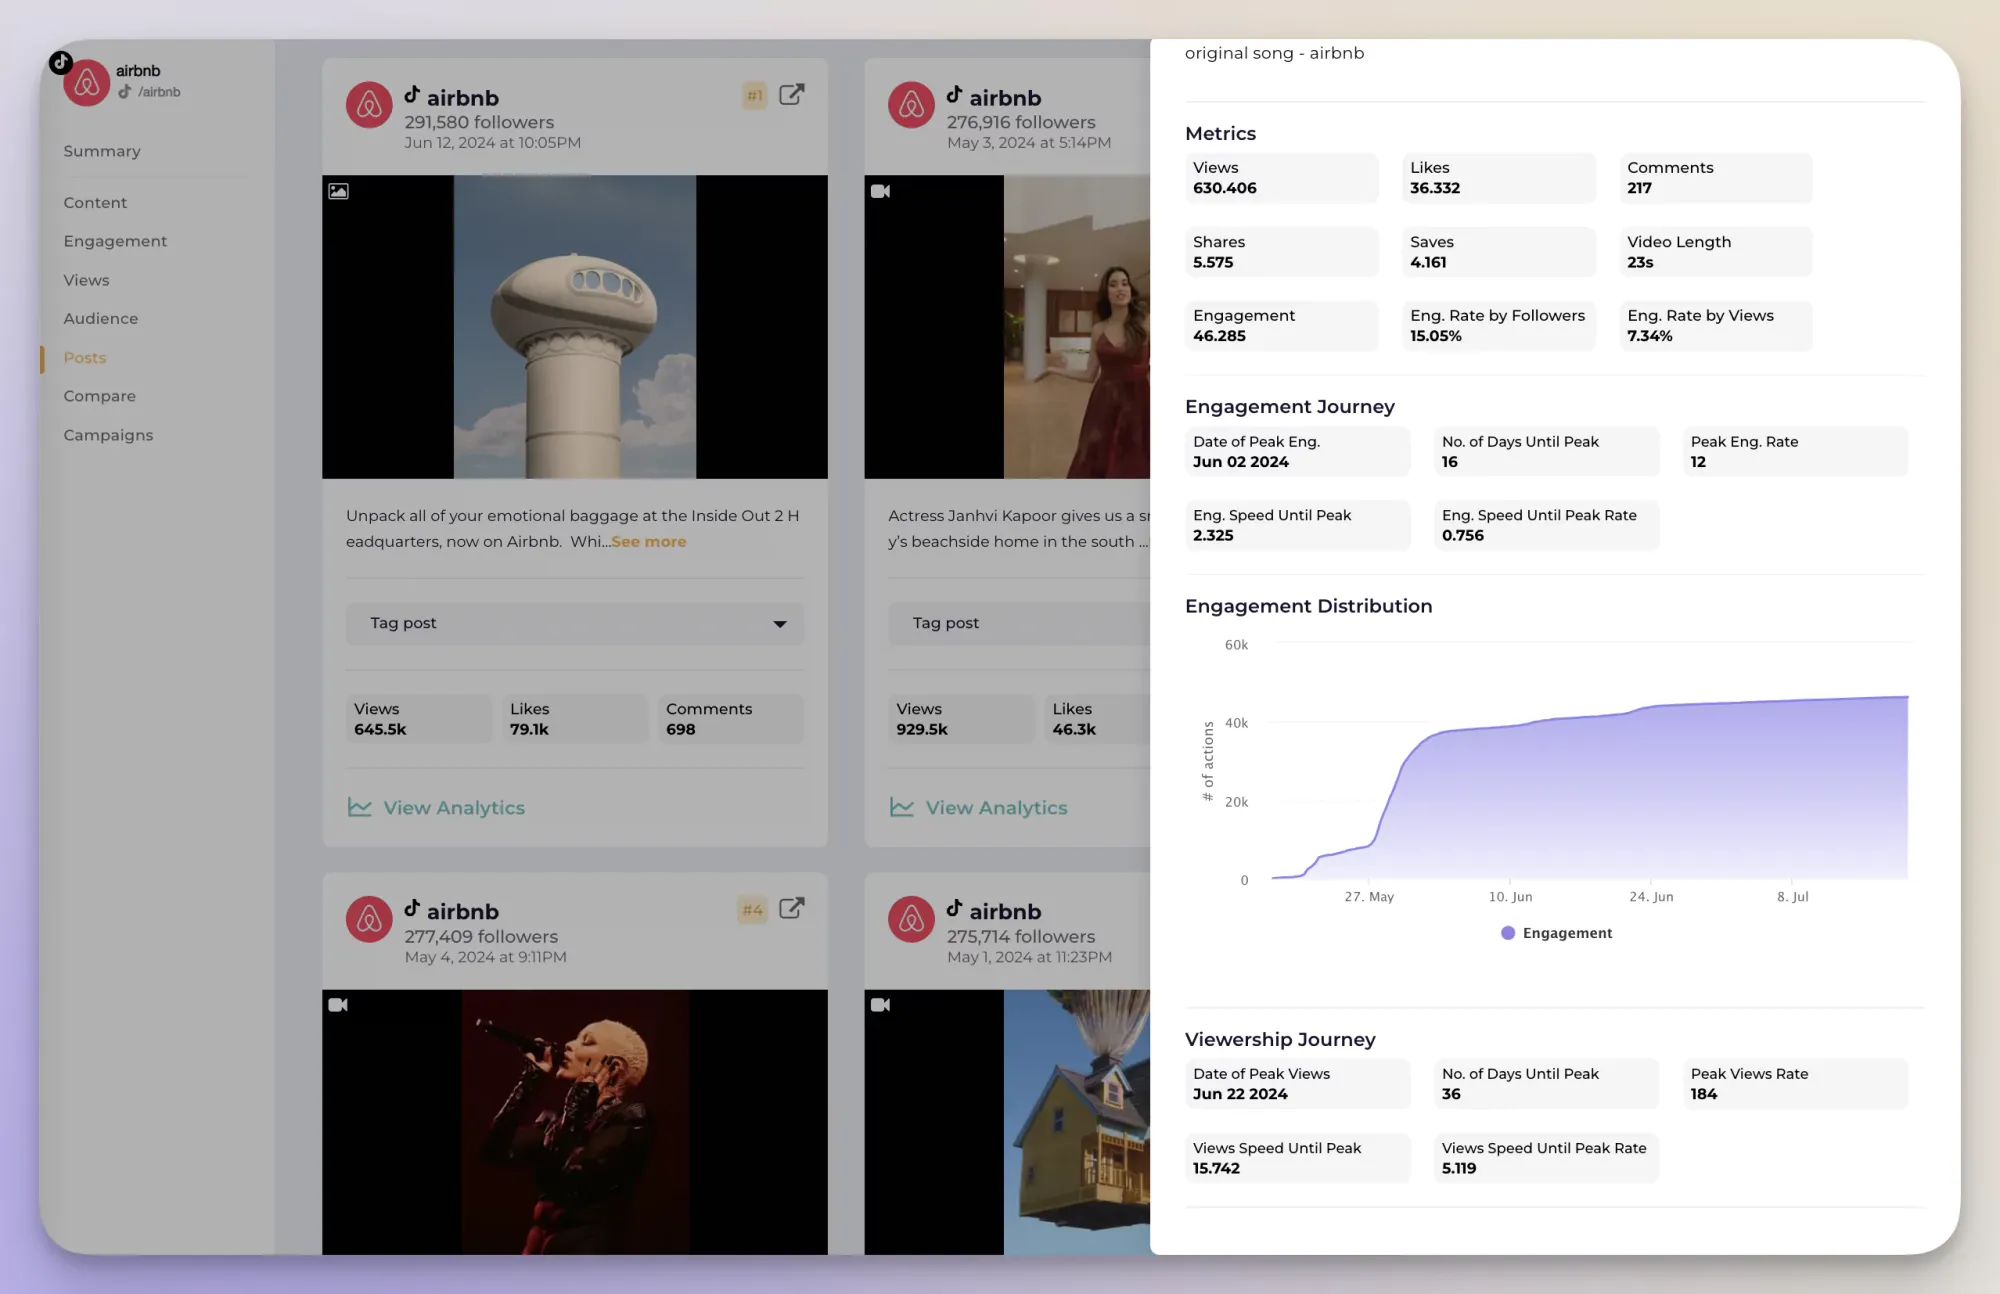The height and width of the screenshot is (1294, 2000).
Task: Click Comments 698 on first post
Action: pyautogui.click(x=731, y=719)
